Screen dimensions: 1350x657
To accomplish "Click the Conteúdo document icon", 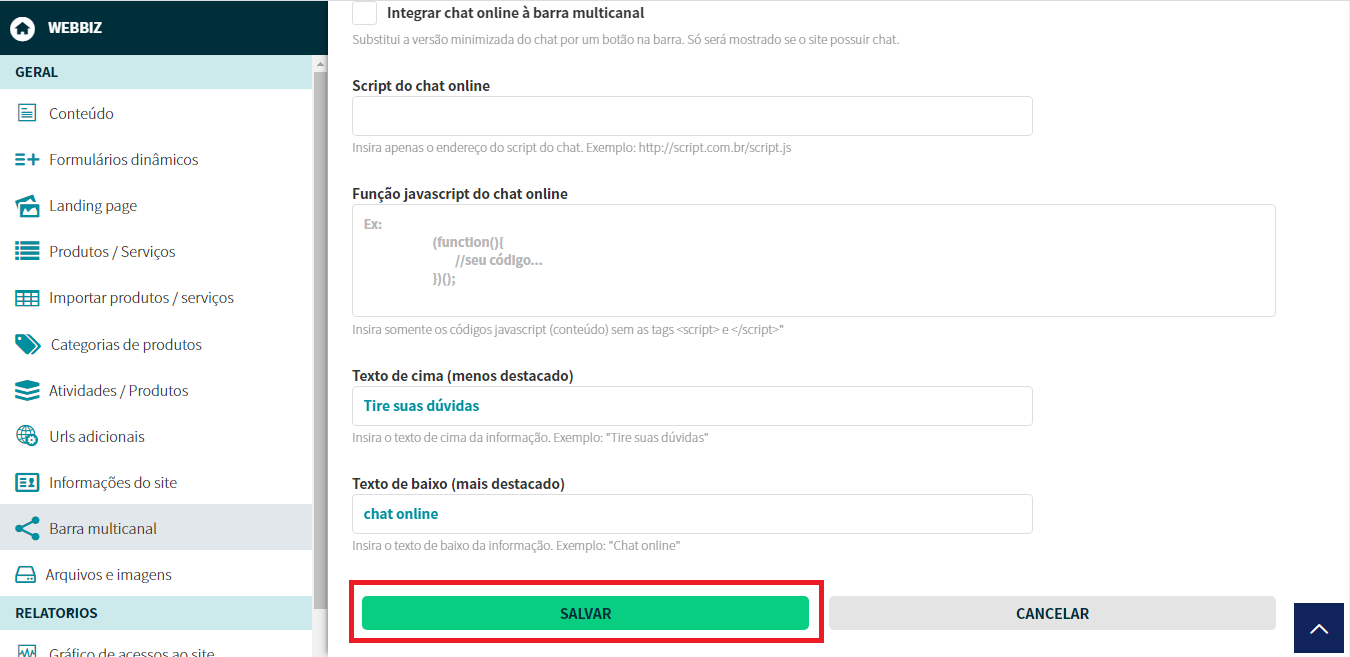I will click(27, 113).
